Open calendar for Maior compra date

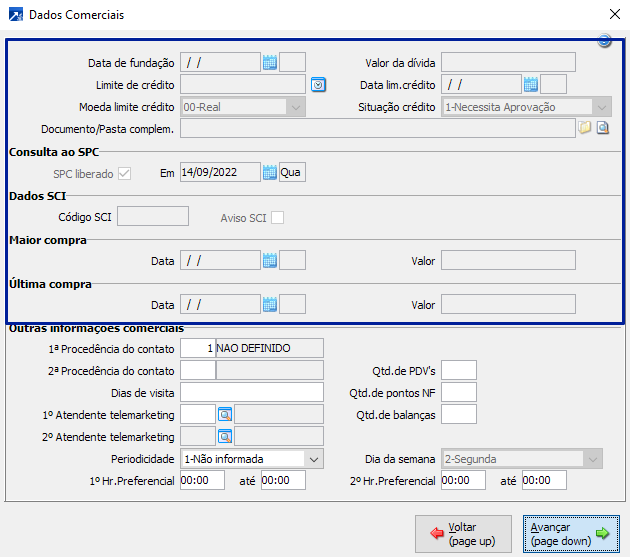[x=269, y=260]
